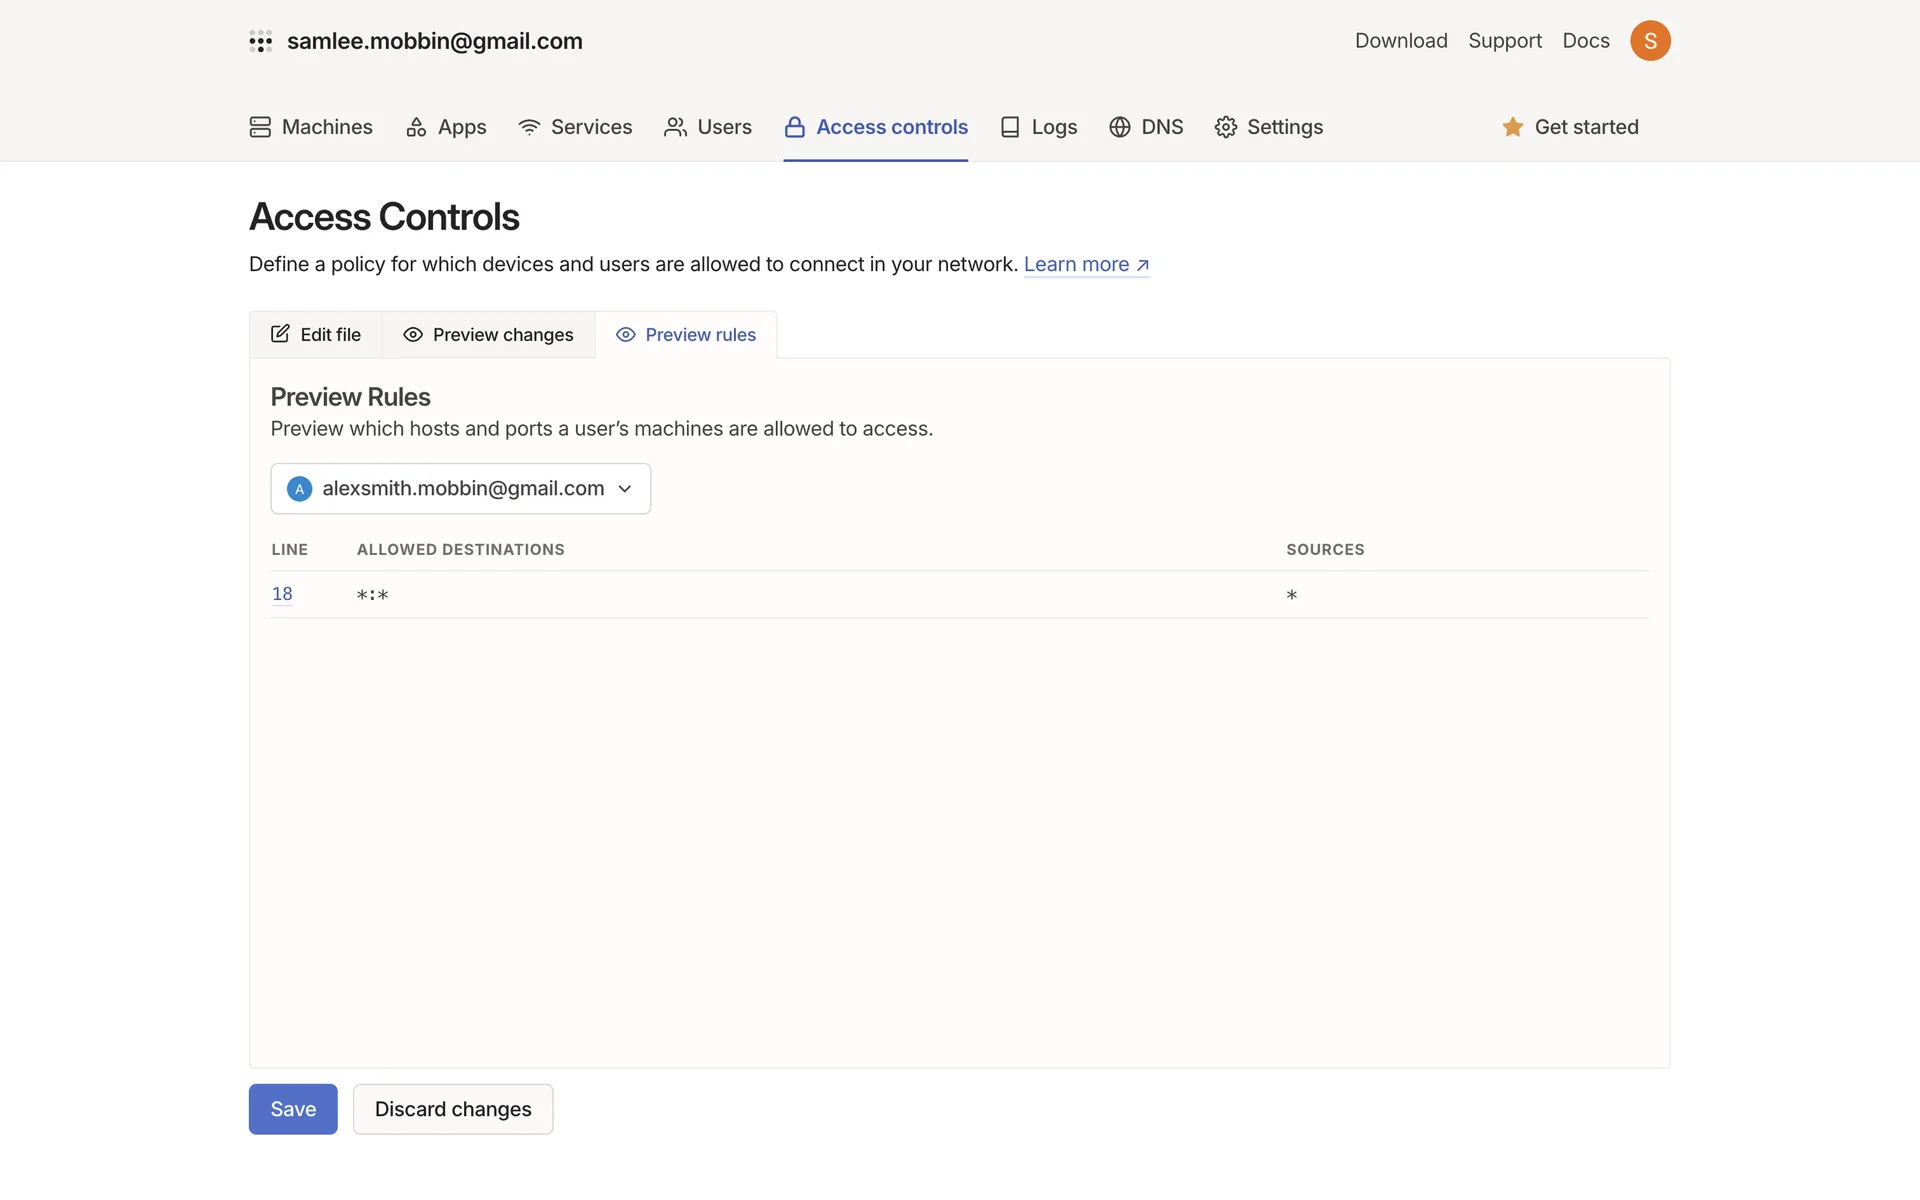Click the Settings gear icon
This screenshot has width=1920, height=1200.
1225,127
